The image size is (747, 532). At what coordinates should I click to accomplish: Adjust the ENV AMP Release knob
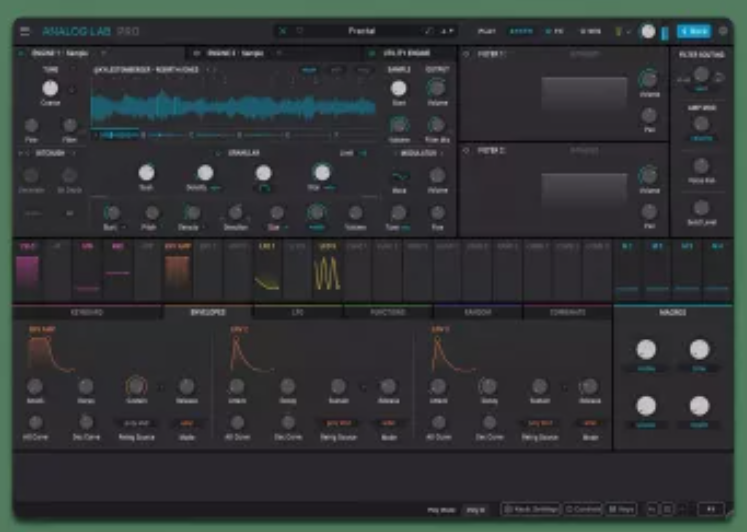point(187,386)
